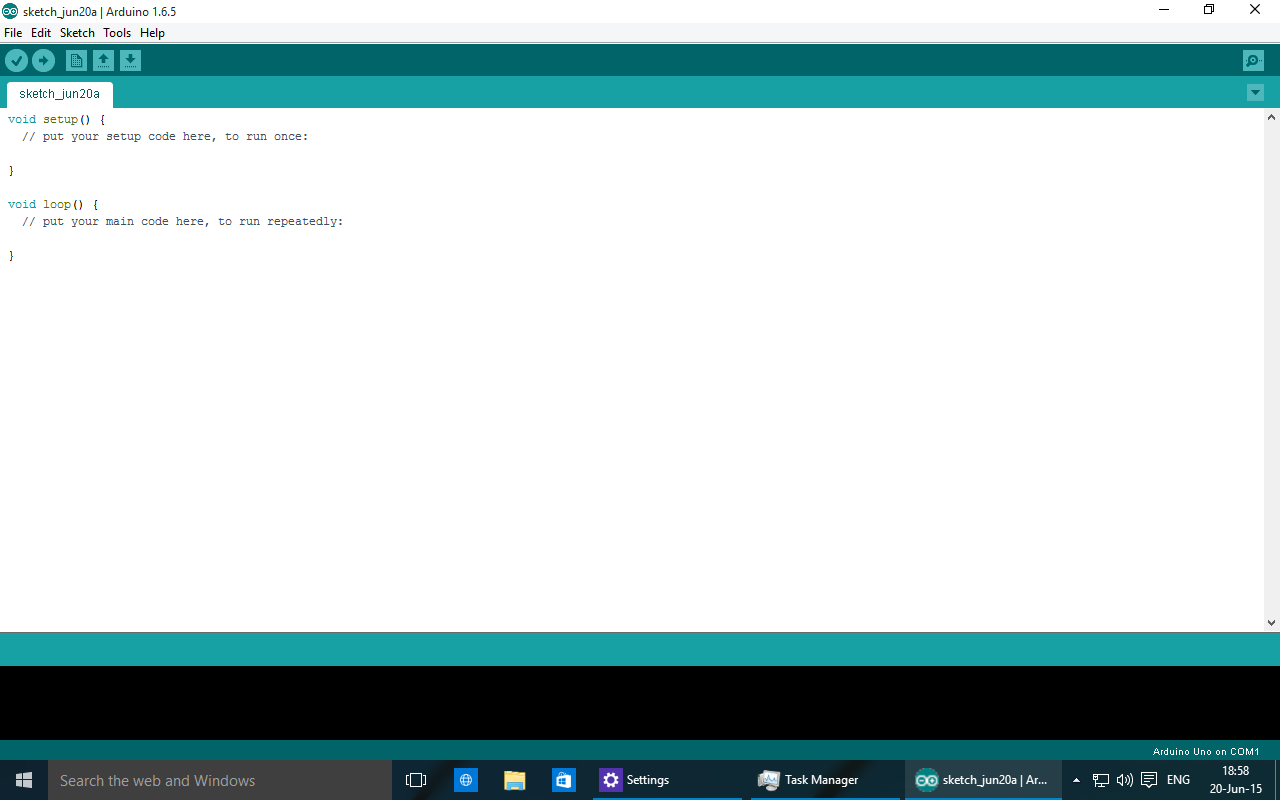Click the 'Search the web and Windows' box
The width and height of the screenshot is (1280, 800).
click(220, 780)
